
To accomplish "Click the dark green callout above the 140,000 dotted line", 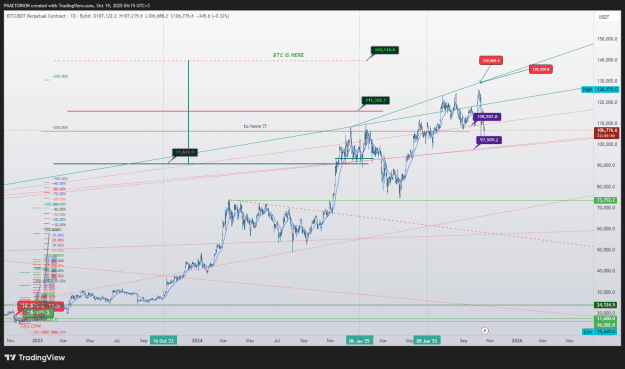I will coord(385,50).
